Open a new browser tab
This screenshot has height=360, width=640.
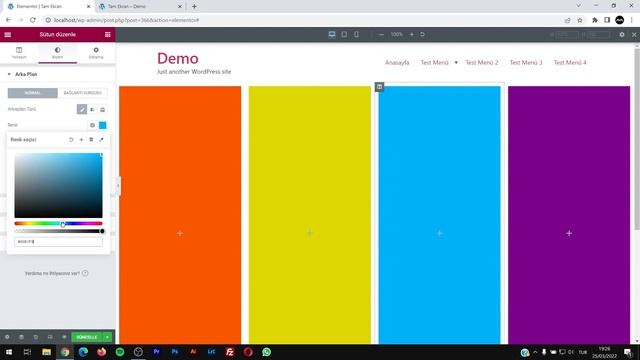click(x=194, y=7)
